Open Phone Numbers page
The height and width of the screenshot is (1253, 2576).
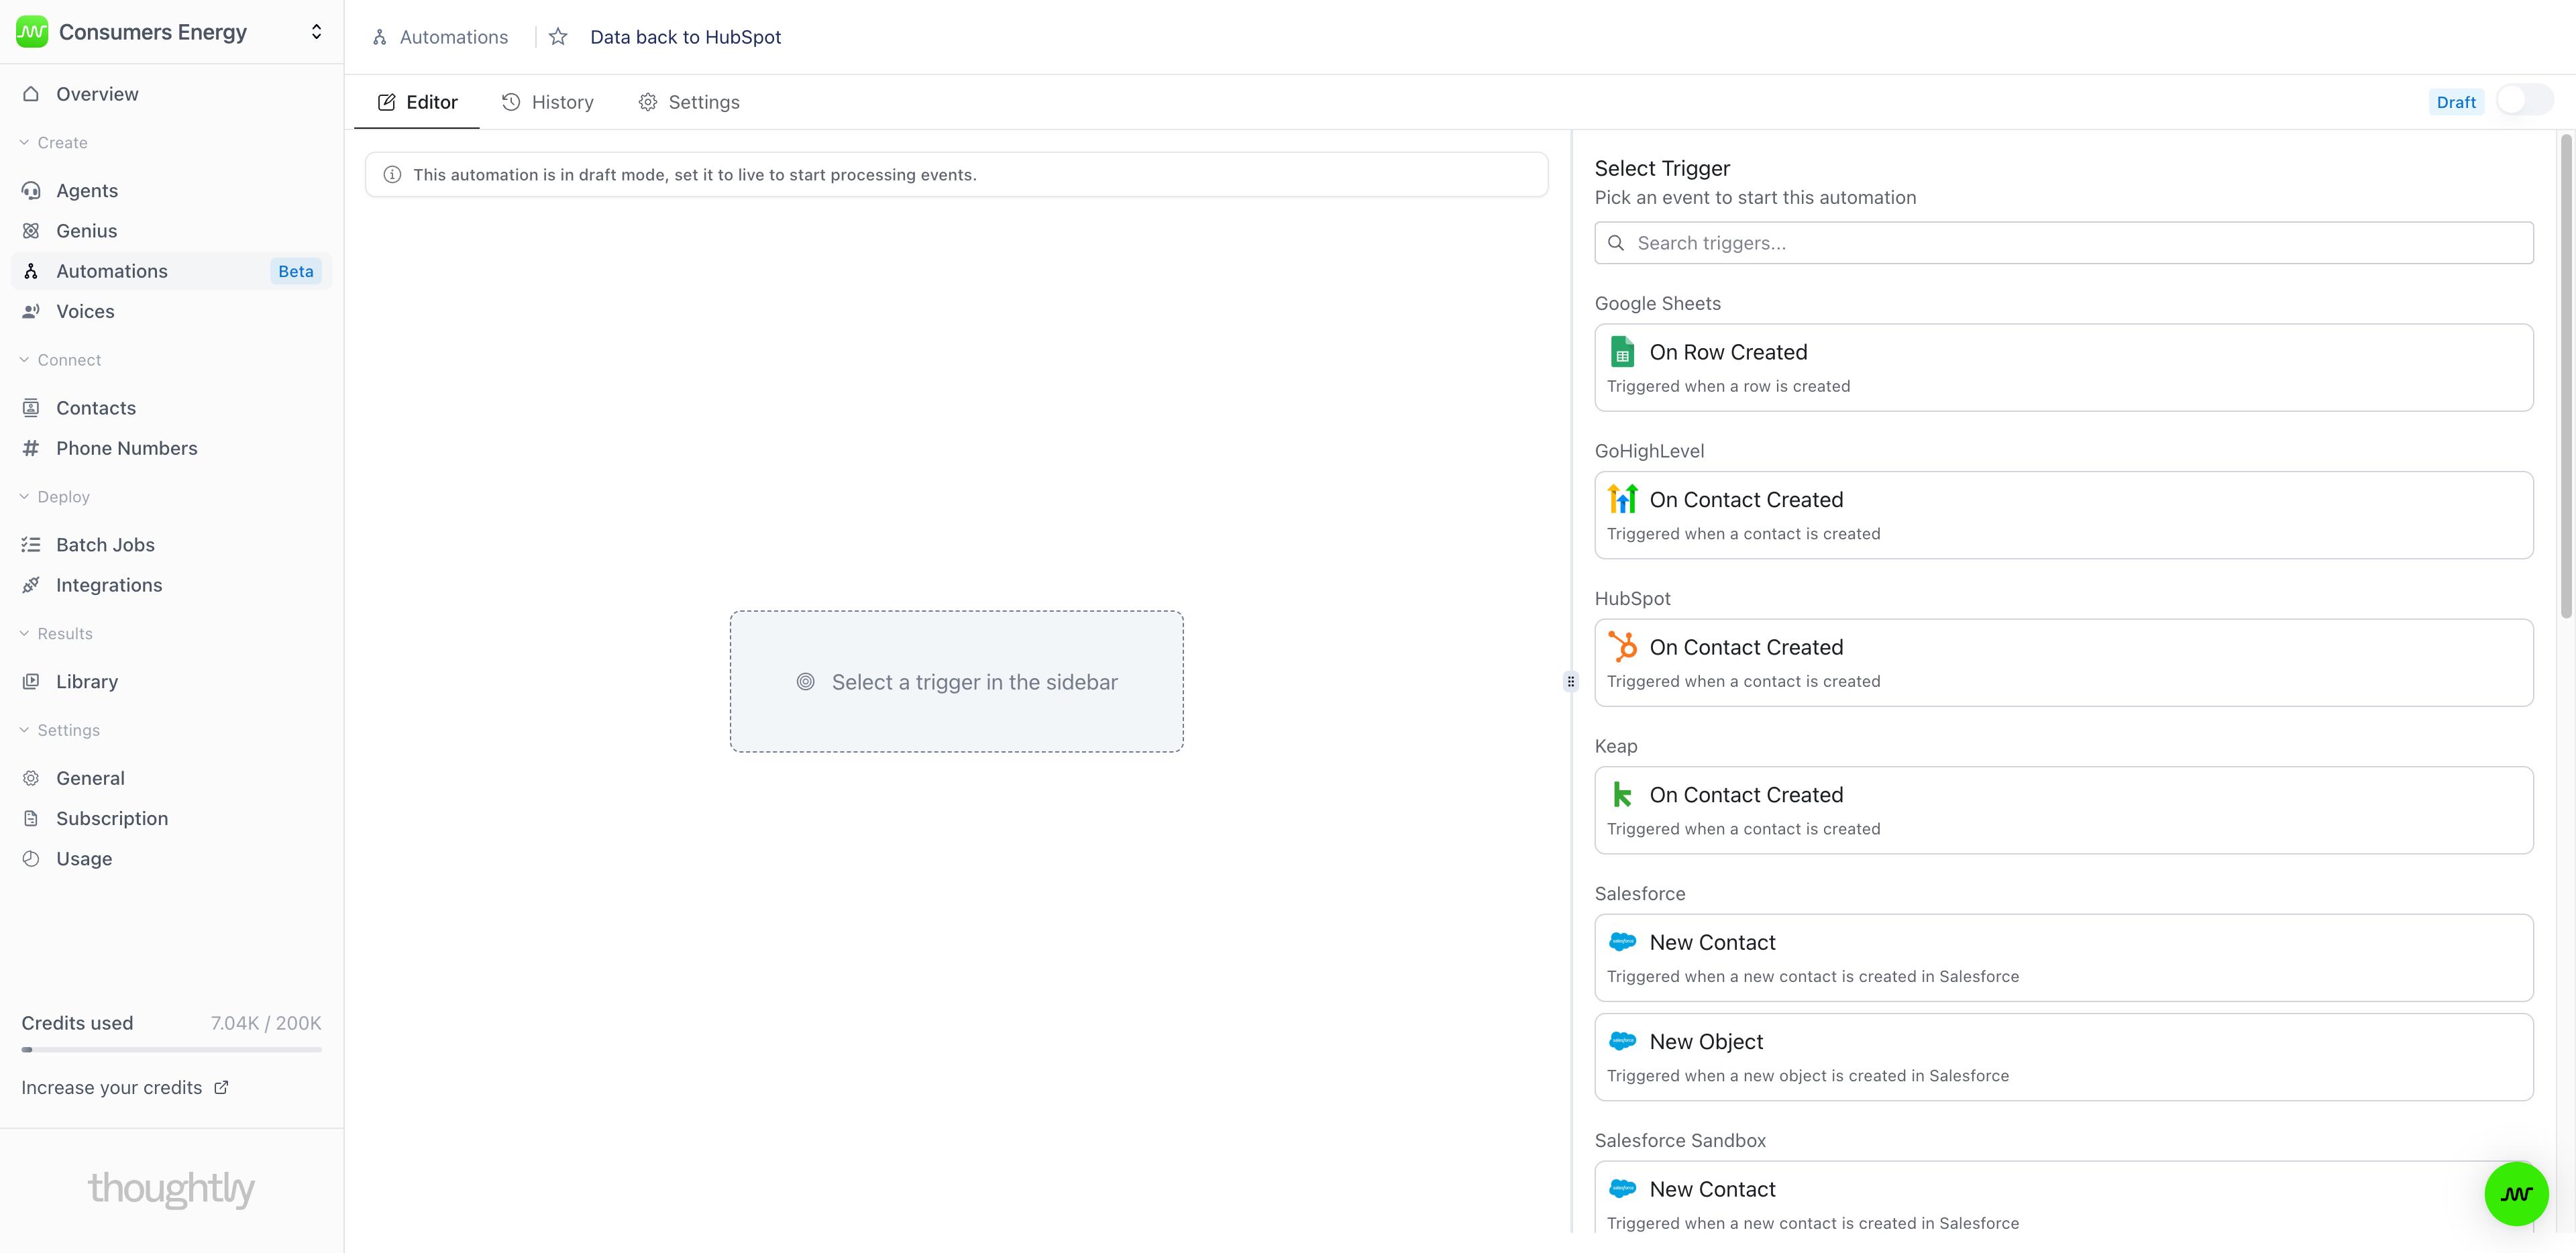pos(171,448)
